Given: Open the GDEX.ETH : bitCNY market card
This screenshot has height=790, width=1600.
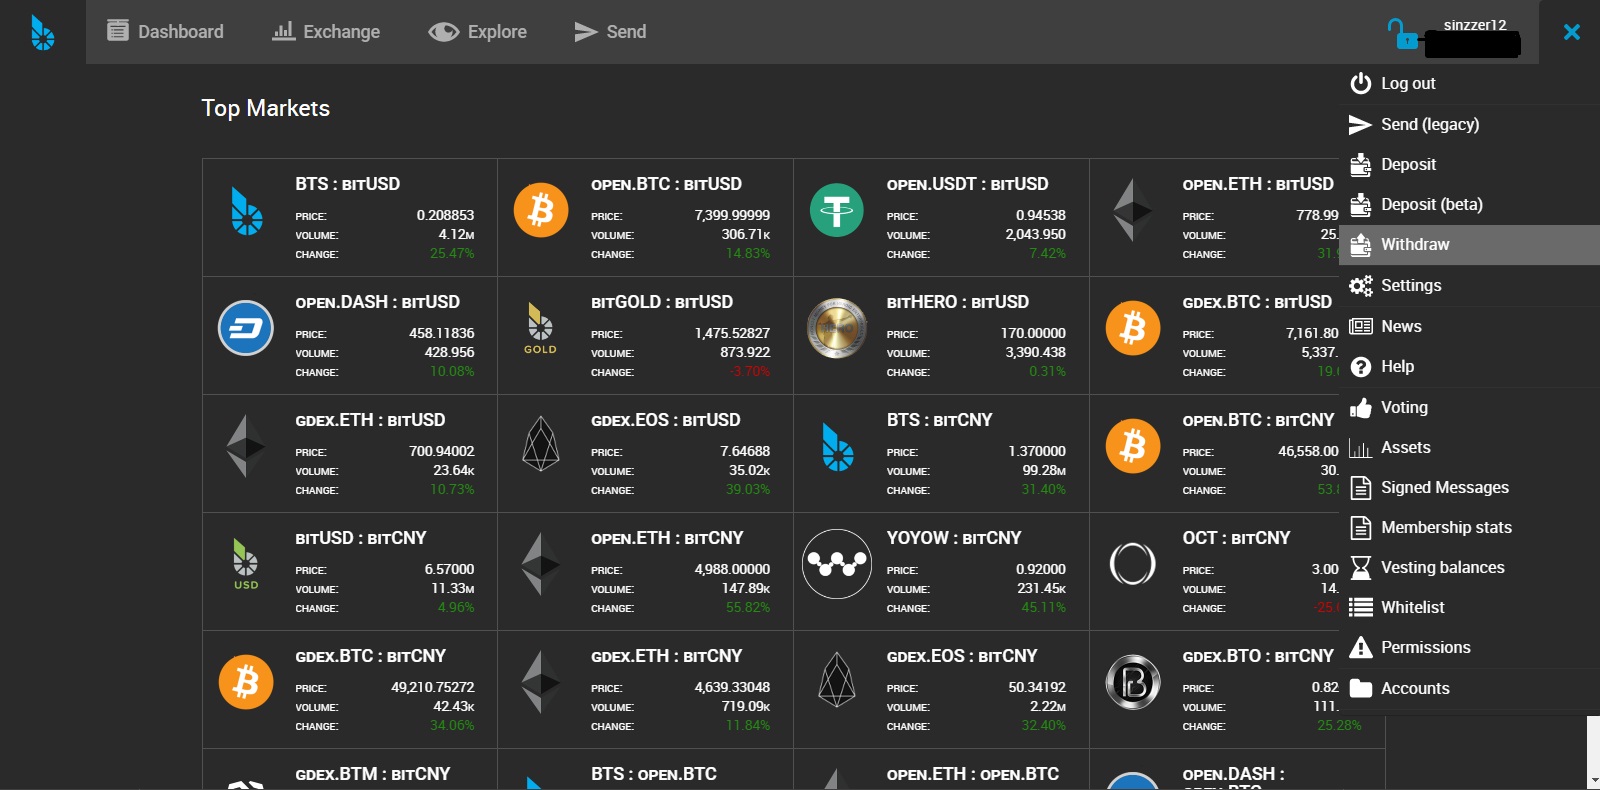Looking at the screenshot, I should click(645, 690).
